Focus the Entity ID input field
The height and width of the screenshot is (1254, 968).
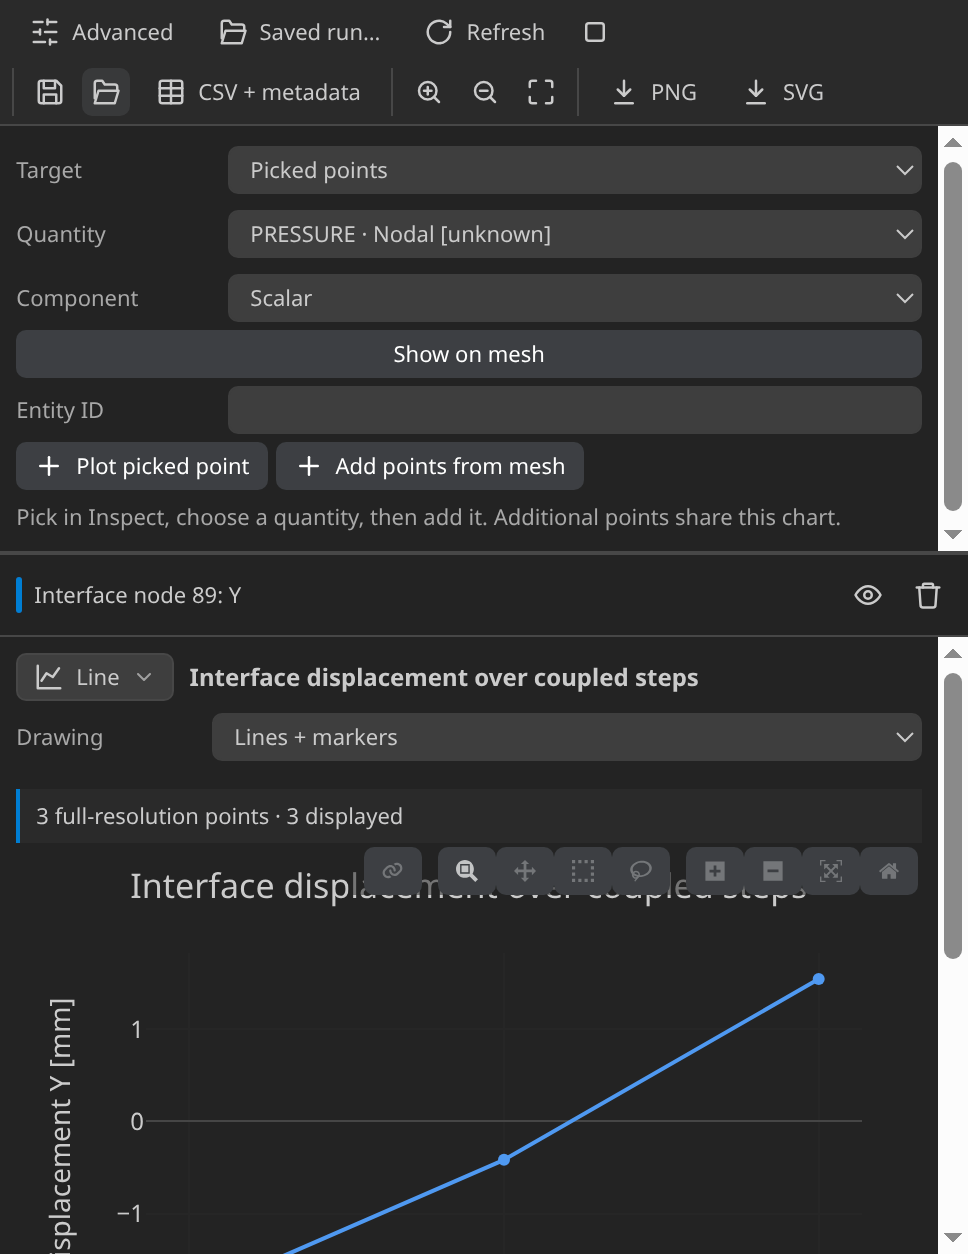pyautogui.click(x=575, y=410)
